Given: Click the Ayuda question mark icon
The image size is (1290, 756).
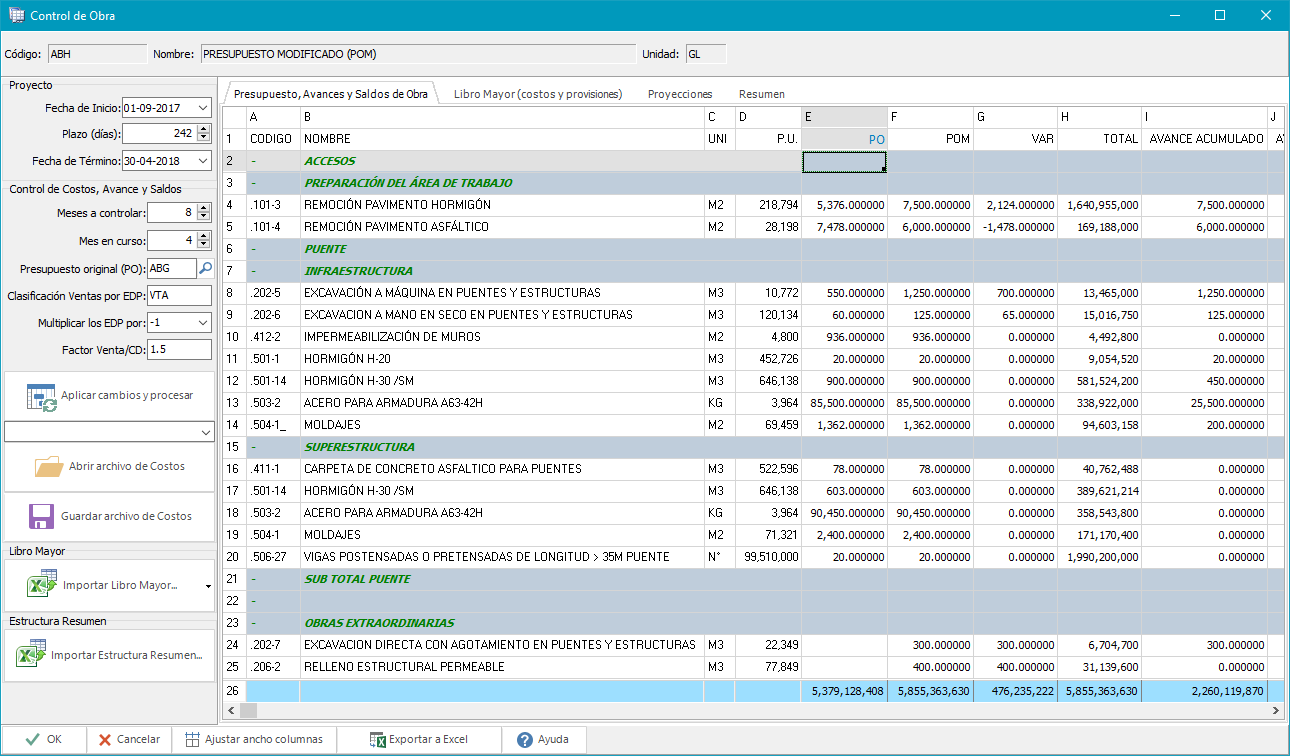Looking at the screenshot, I should coord(524,740).
